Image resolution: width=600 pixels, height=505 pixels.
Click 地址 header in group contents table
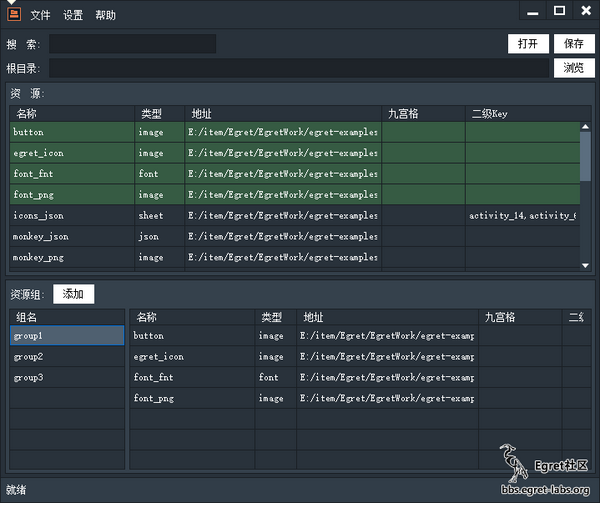coord(387,317)
